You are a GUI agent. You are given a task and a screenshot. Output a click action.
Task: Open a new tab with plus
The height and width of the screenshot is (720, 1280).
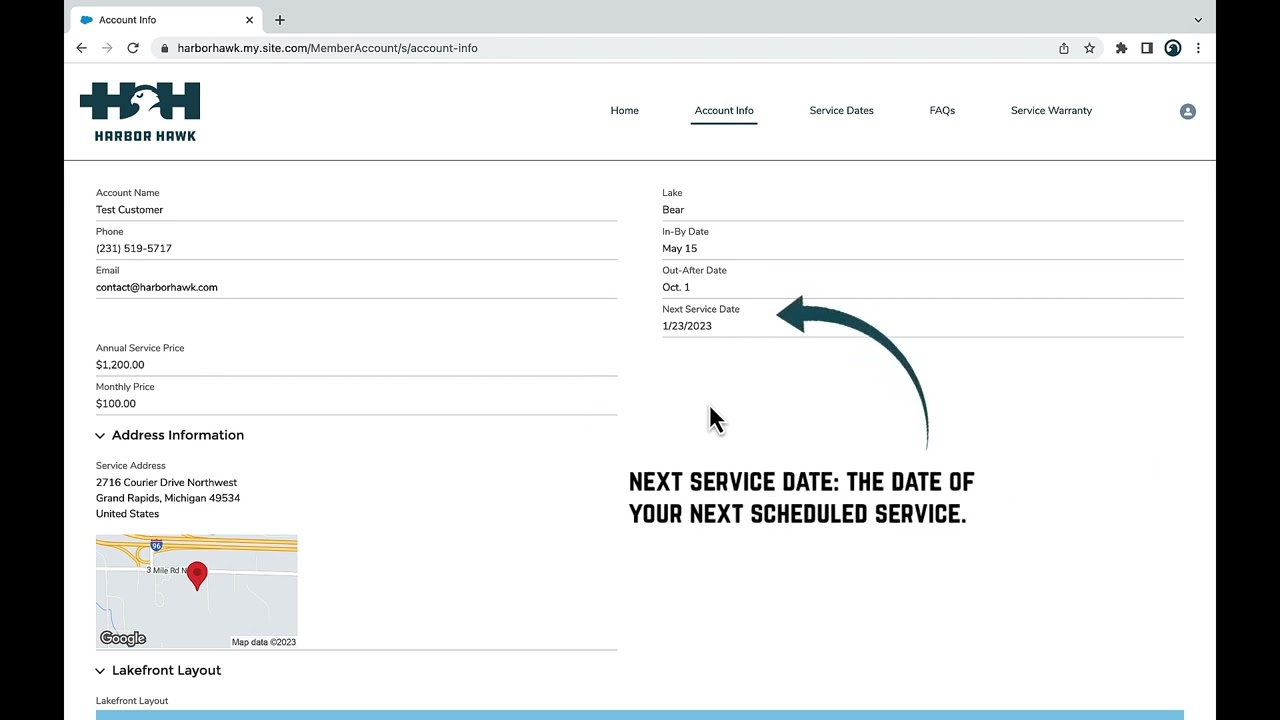click(280, 20)
